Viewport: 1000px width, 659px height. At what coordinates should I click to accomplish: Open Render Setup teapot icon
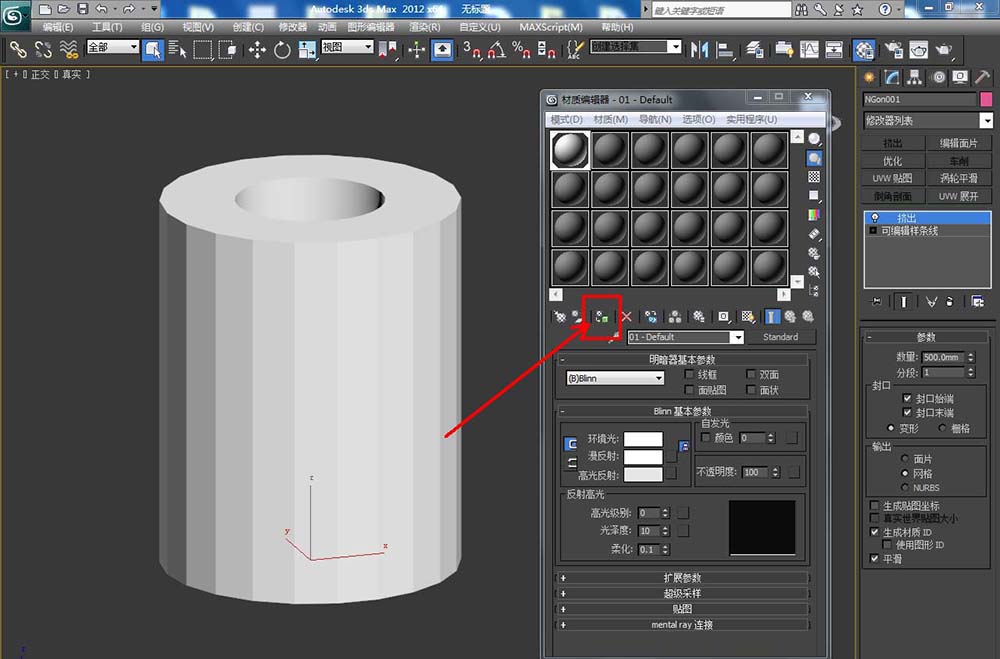point(893,50)
